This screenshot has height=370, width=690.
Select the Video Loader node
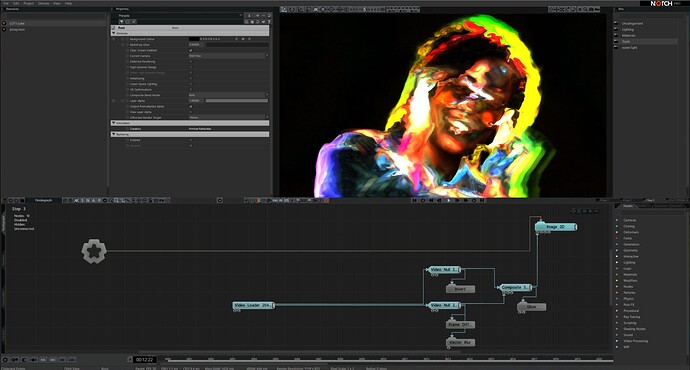click(x=253, y=305)
